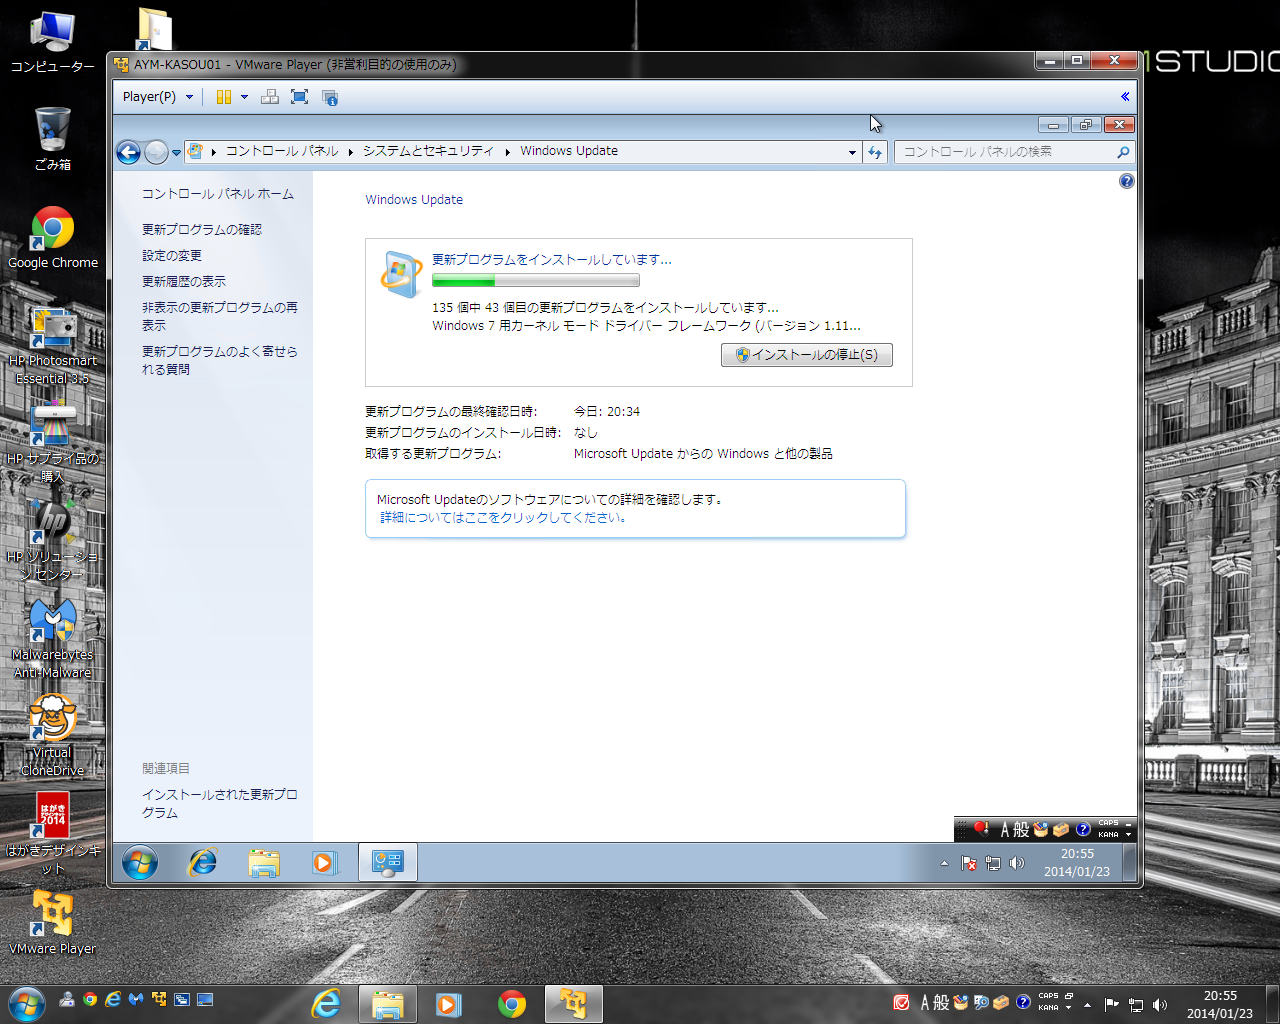The height and width of the screenshot is (1024, 1280).
Task: Select the Malwarebytes Anti-Malware desktop icon
Action: click(53, 639)
